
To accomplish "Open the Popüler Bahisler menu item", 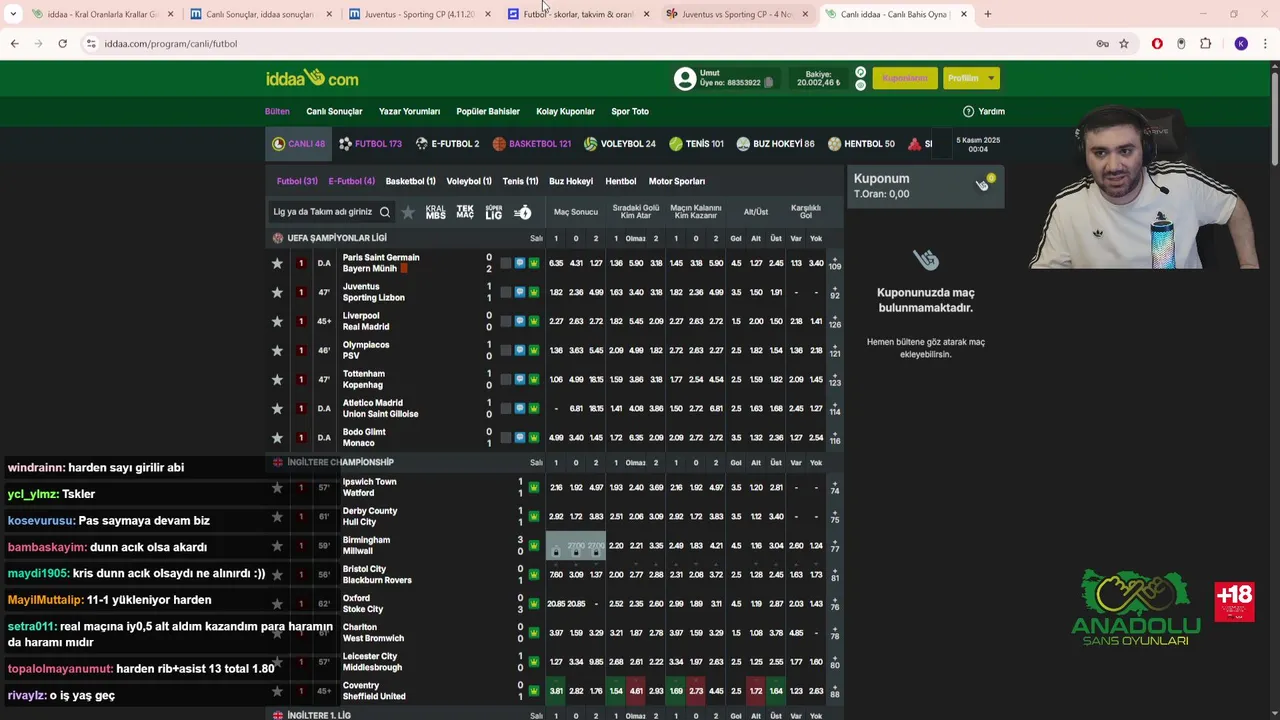I will pyautogui.click(x=488, y=111).
